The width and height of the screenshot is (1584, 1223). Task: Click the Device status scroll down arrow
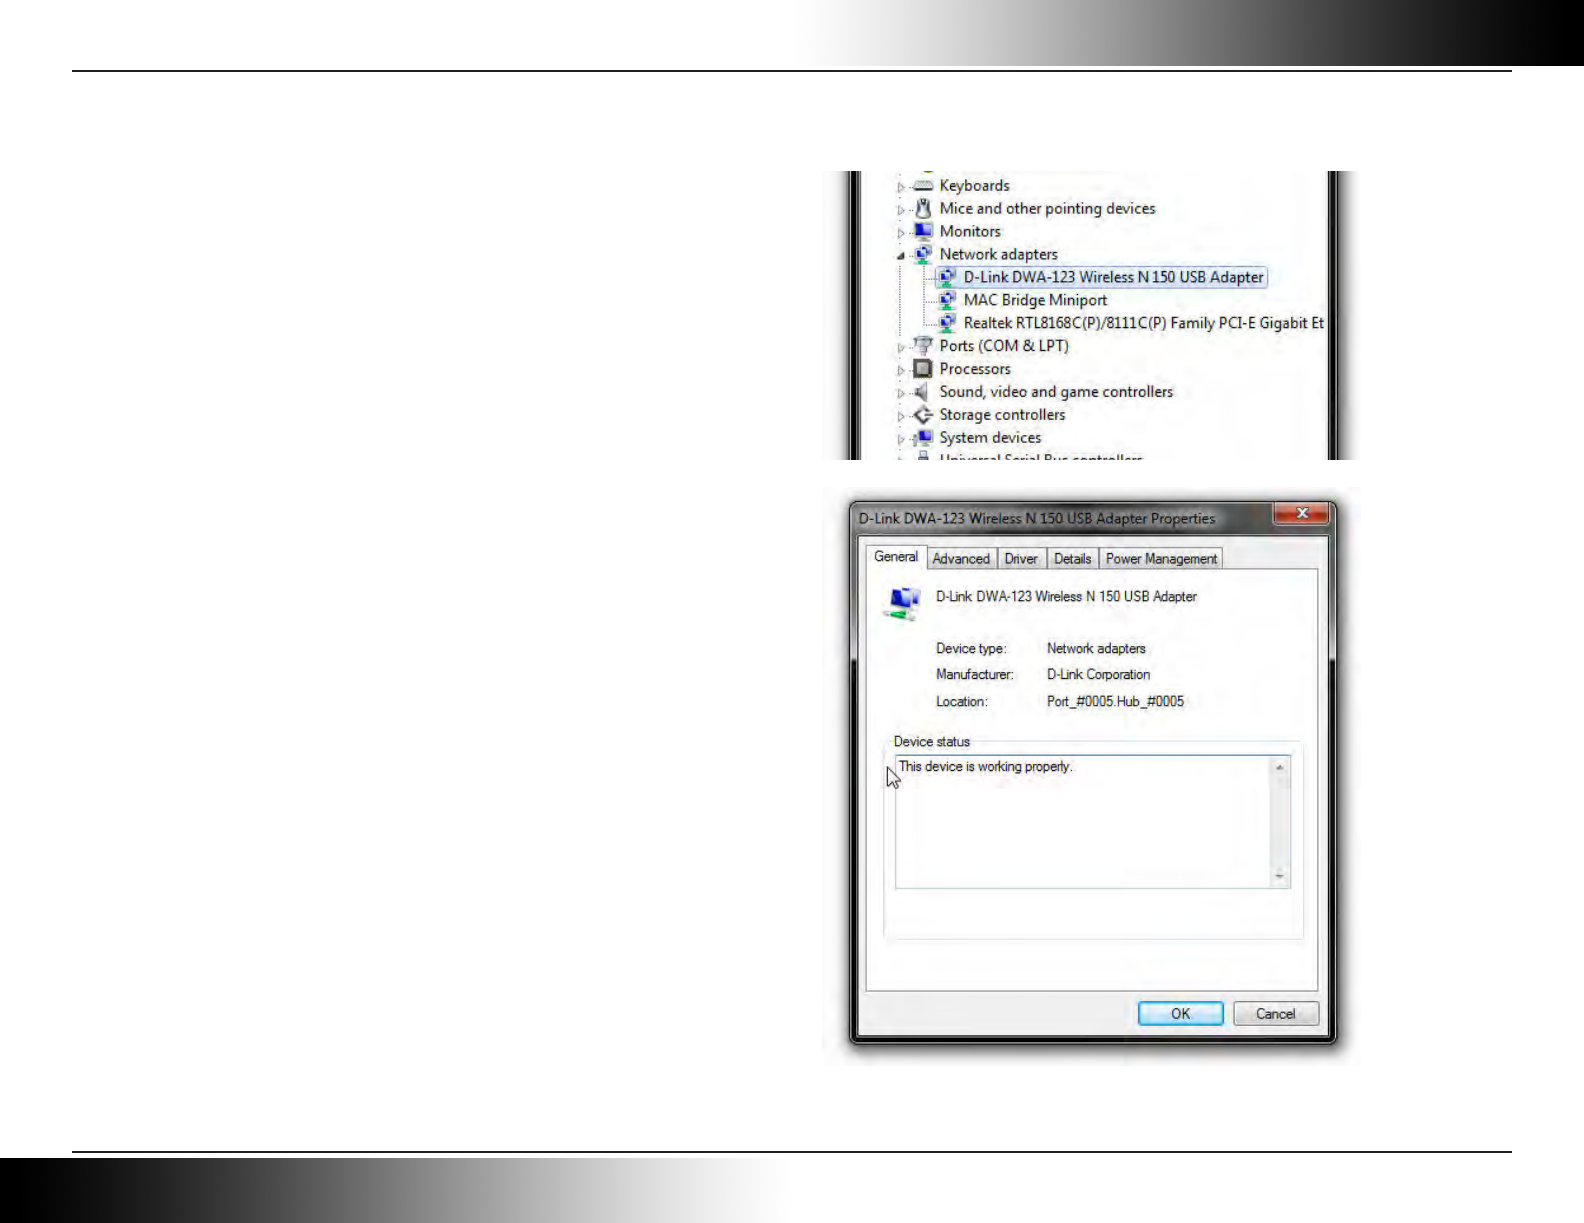pyautogui.click(x=1279, y=877)
